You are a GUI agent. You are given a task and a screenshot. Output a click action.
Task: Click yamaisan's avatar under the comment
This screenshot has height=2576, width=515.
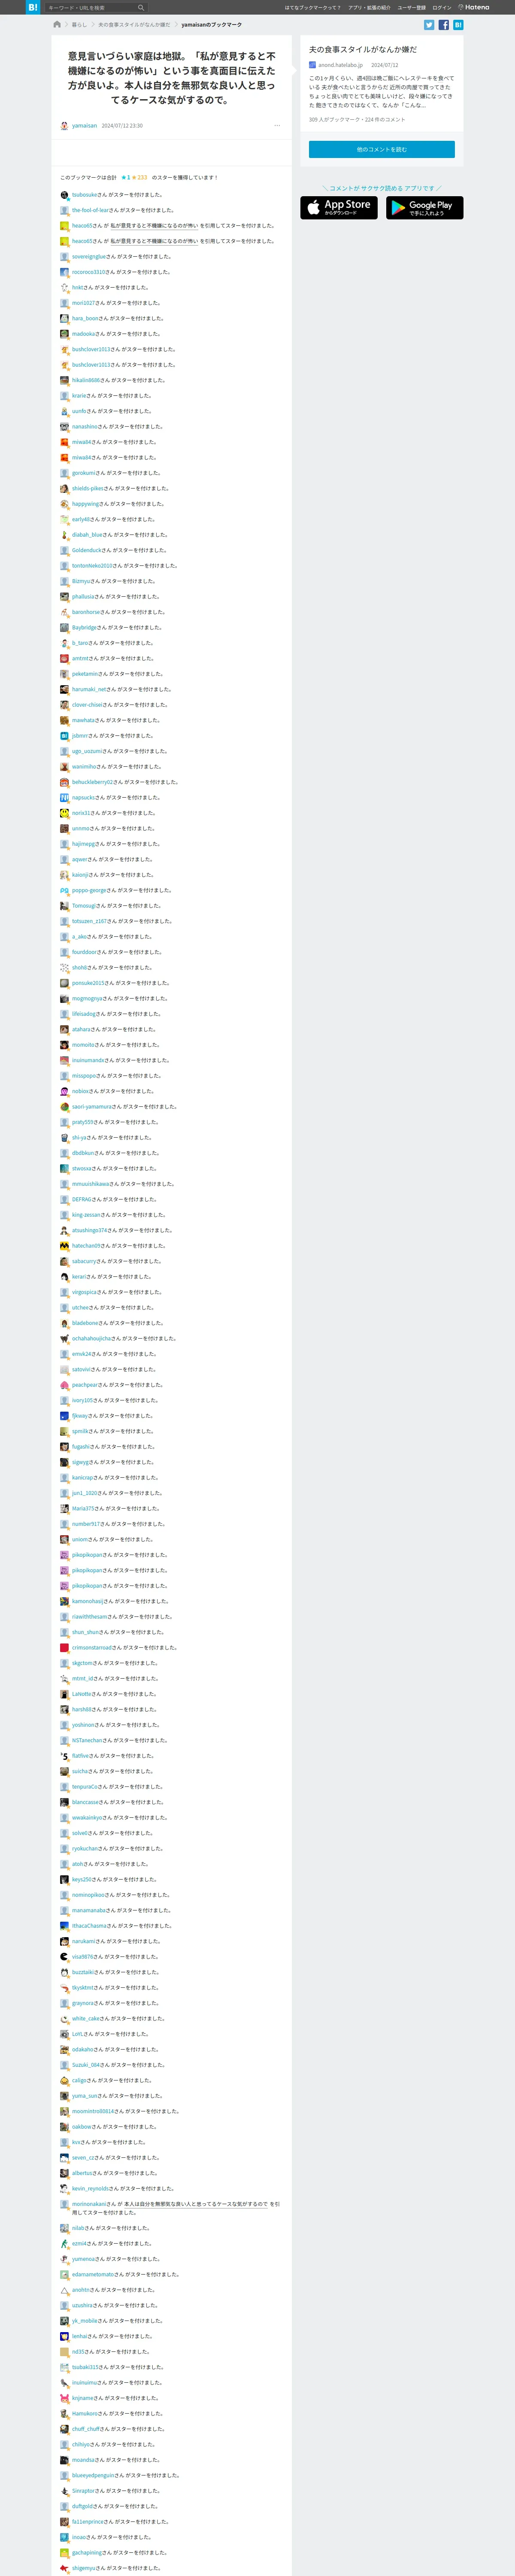[64, 126]
